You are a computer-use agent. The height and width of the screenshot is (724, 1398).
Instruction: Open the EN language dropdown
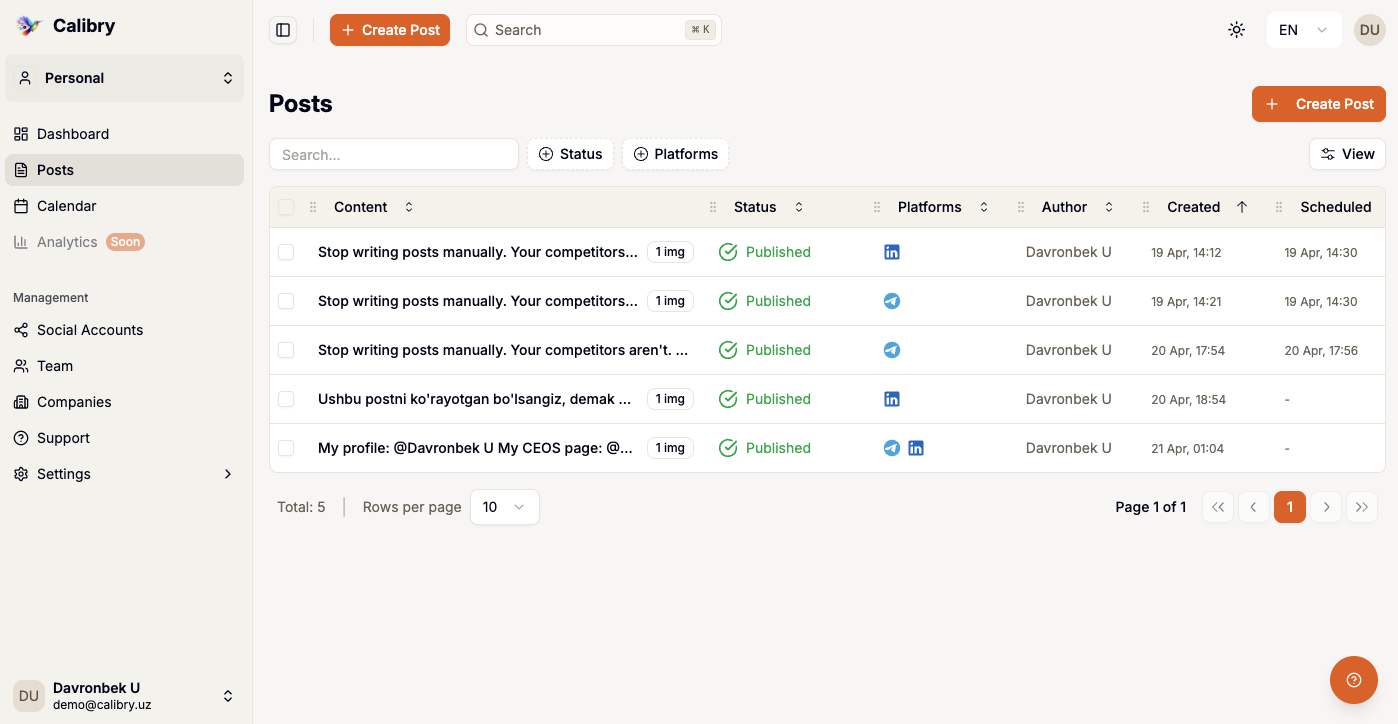[x=1304, y=30]
